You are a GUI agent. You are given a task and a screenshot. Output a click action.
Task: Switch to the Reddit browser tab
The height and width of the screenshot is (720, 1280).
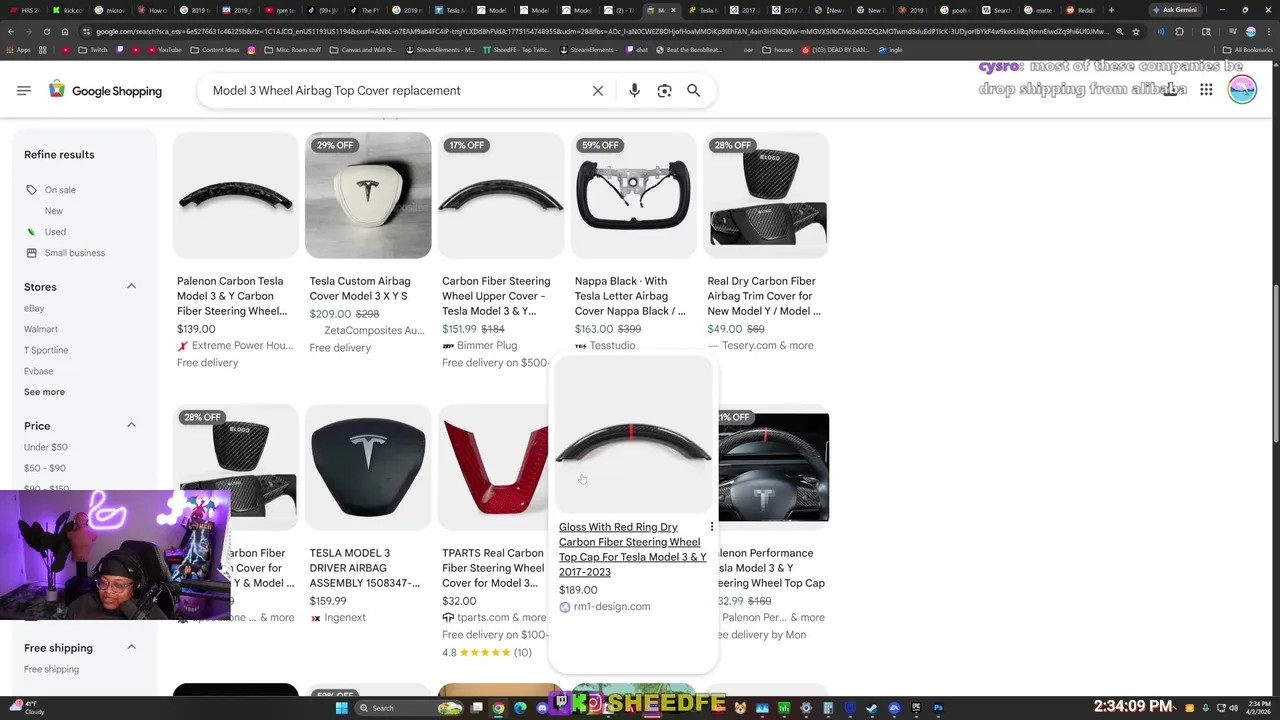(x=1082, y=10)
